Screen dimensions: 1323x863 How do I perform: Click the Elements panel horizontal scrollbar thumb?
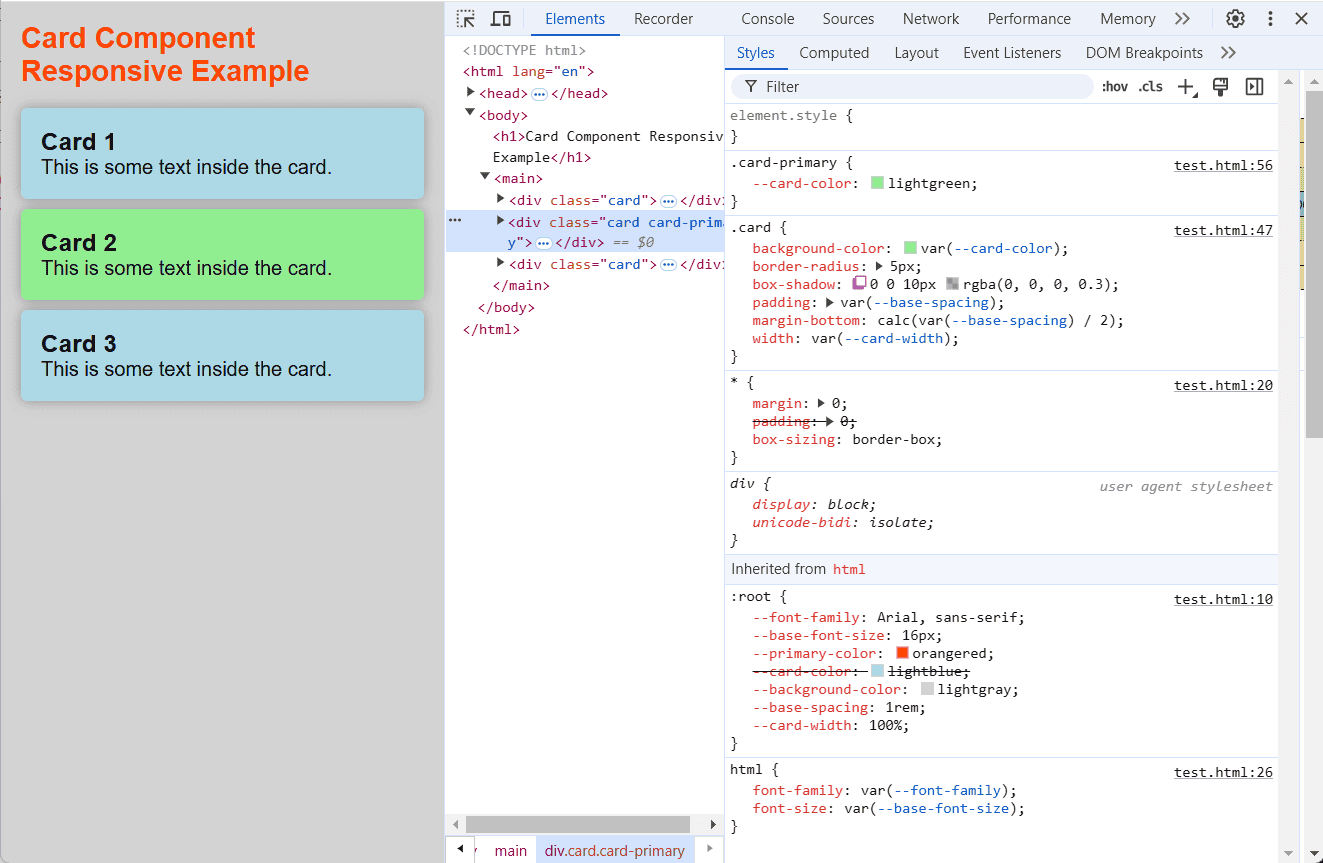[x=578, y=824]
